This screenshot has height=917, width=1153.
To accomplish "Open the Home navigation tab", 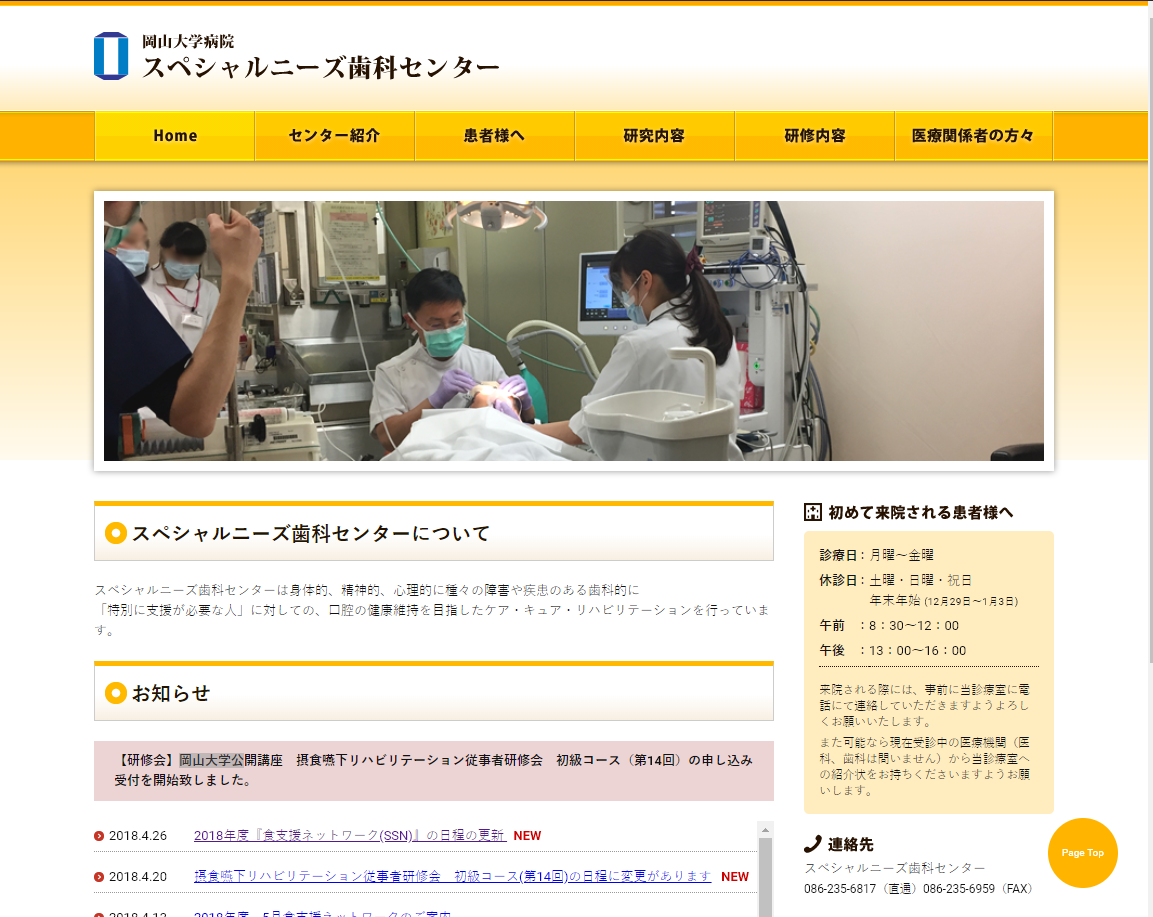I will pyautogui.click(x=175, y=135).
